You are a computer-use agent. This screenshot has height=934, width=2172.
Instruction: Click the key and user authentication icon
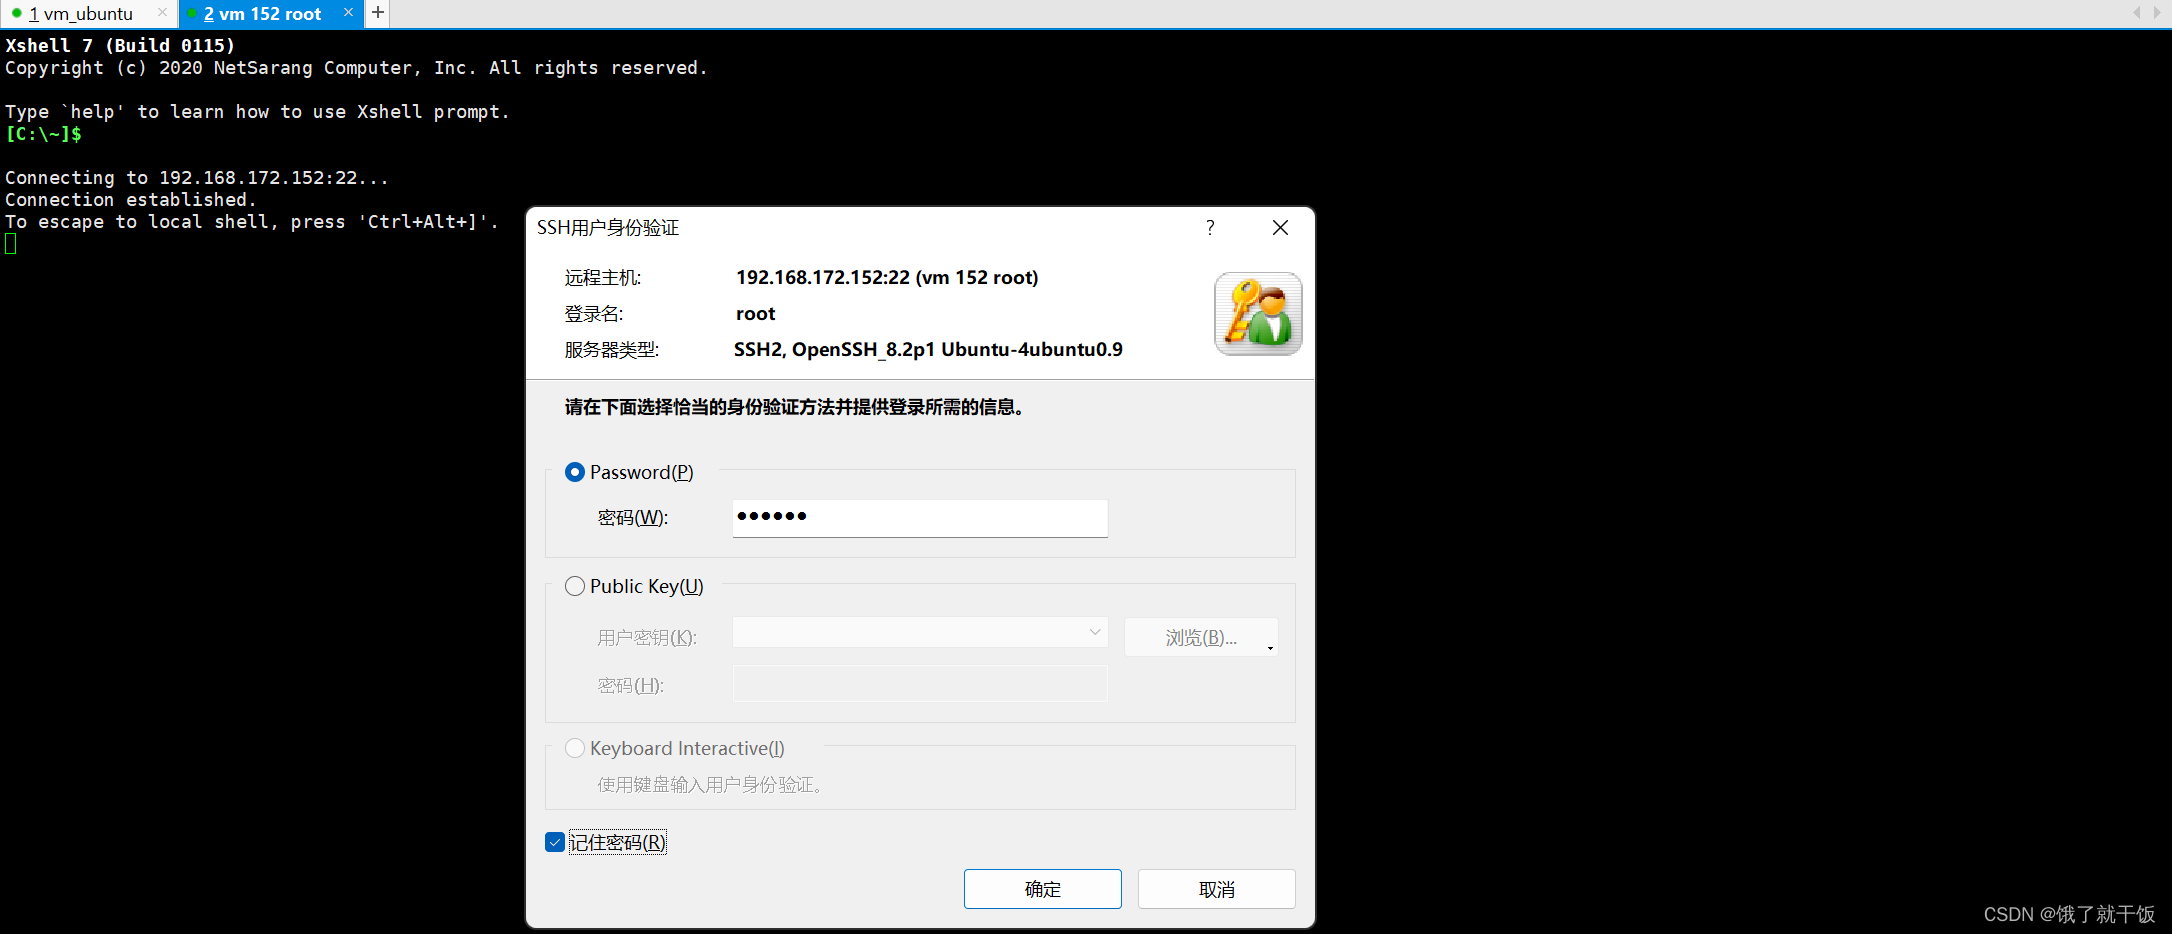click(x=1258, y=314)
